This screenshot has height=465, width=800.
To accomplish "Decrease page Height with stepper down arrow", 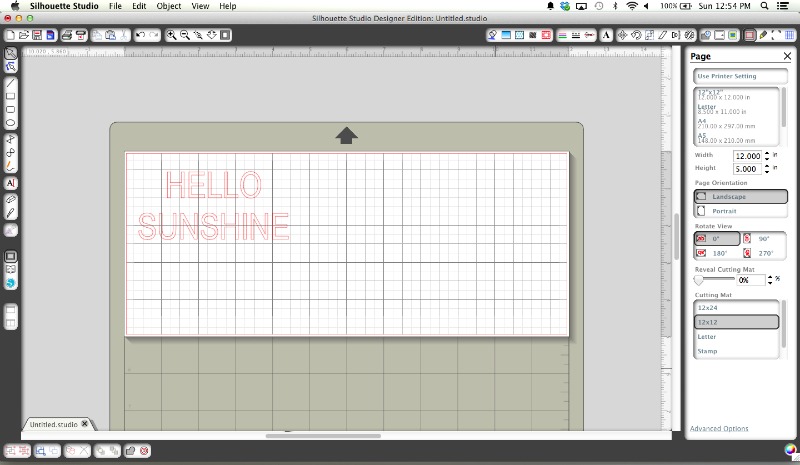I will 767,172.
